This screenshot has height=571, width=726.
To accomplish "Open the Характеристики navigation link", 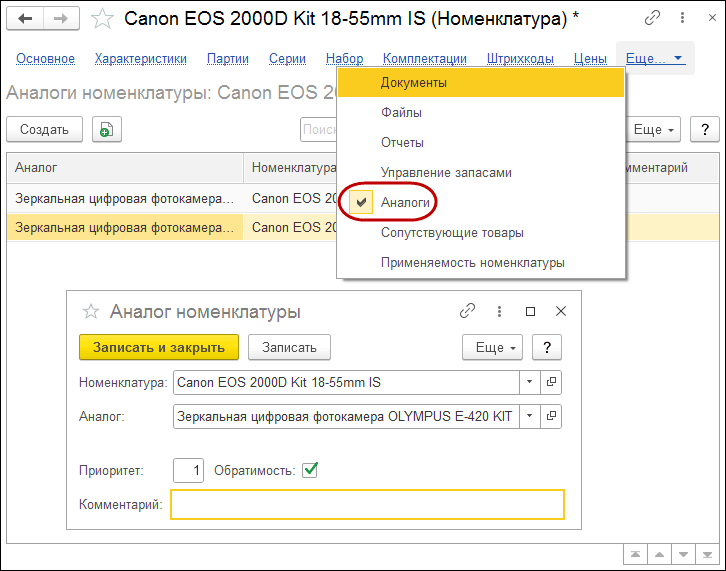I will tap(141, 59).
